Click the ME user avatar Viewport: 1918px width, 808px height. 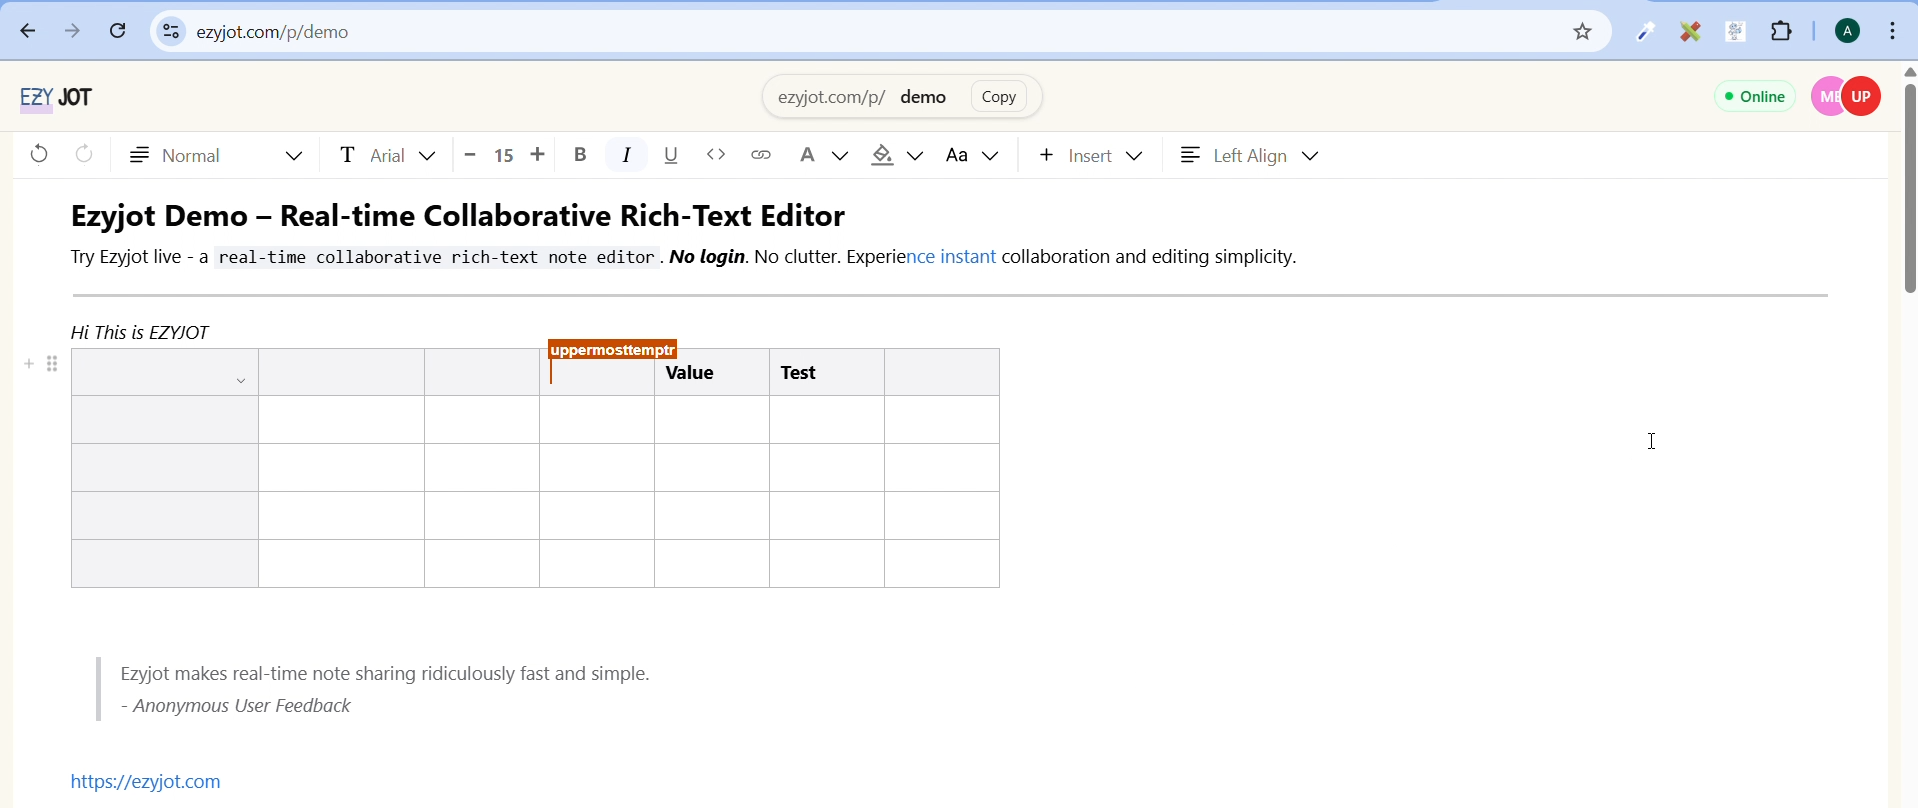click(1830, 97)
